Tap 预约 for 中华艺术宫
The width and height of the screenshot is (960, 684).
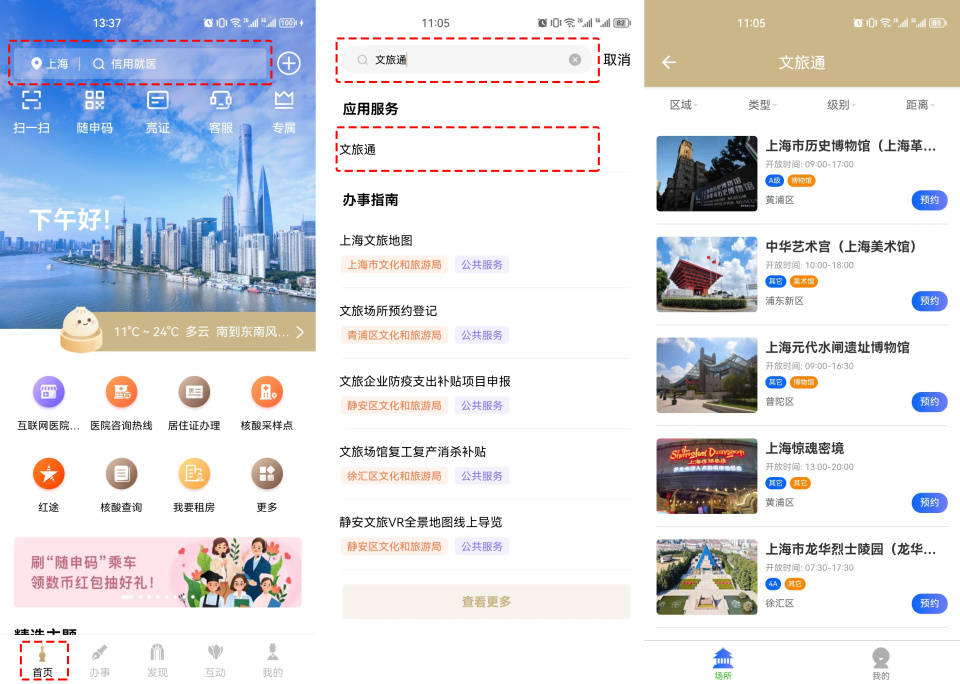(929, 301)
